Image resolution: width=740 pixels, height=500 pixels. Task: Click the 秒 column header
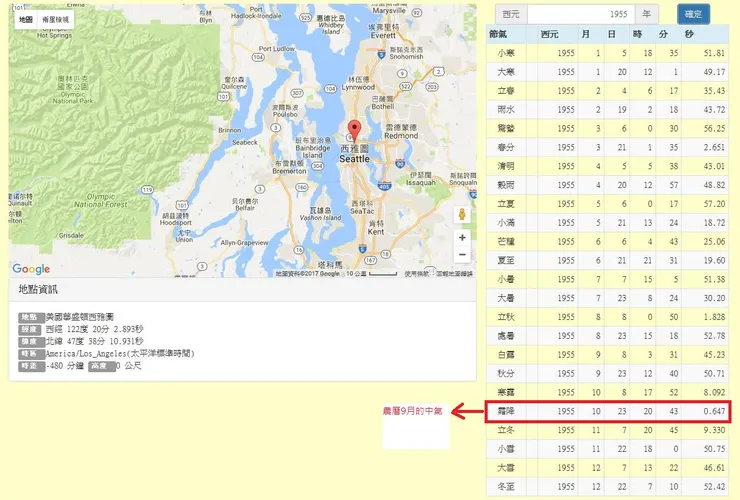pos(690,34)
